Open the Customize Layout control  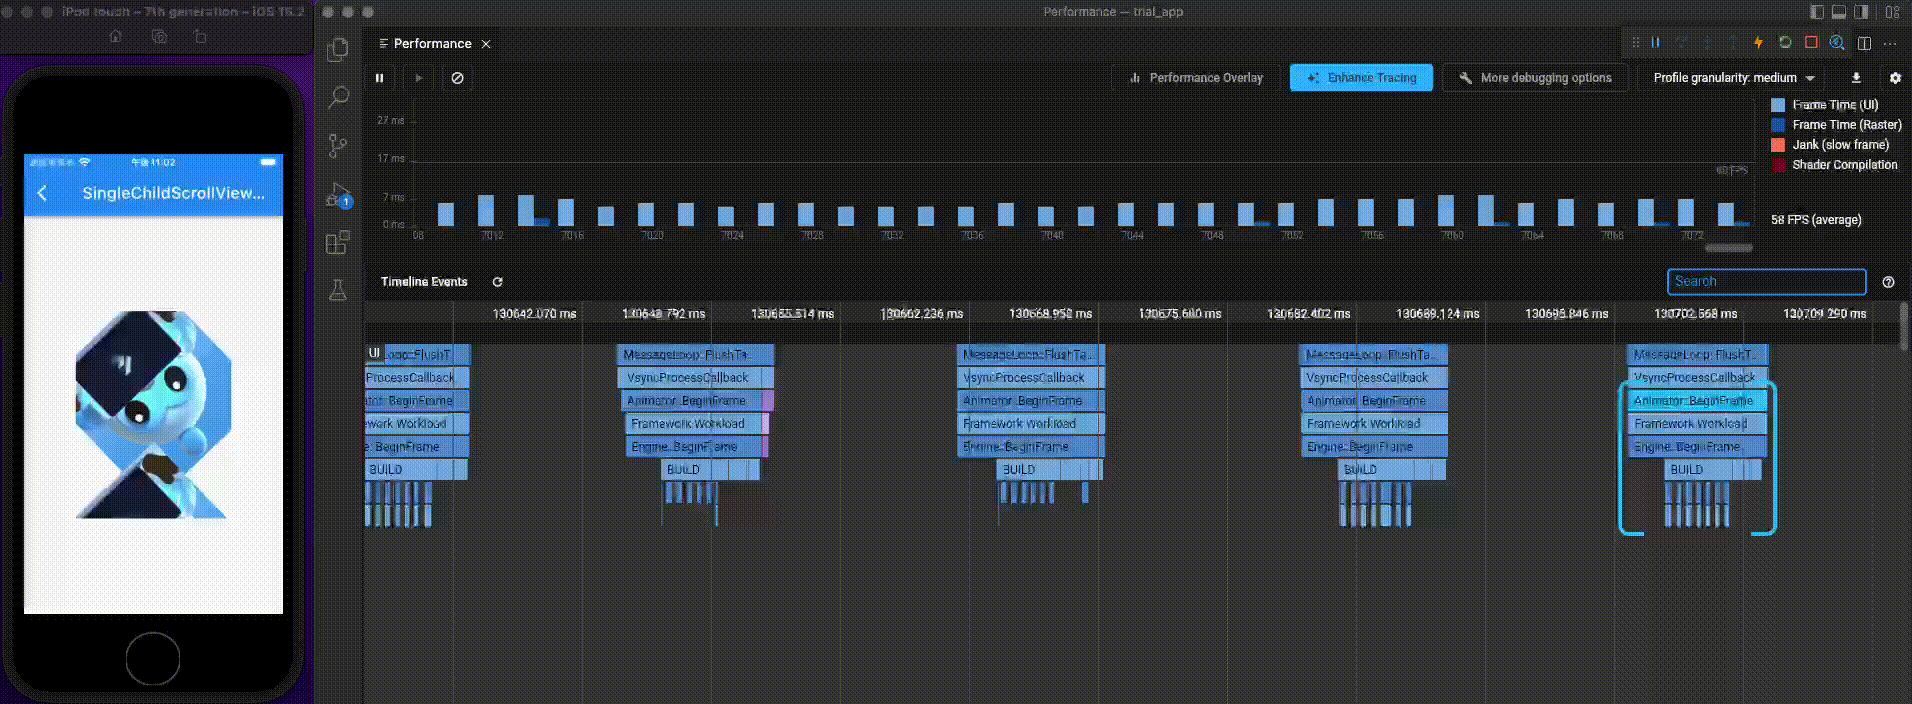pyautogui.click(x=1892, y=12)
